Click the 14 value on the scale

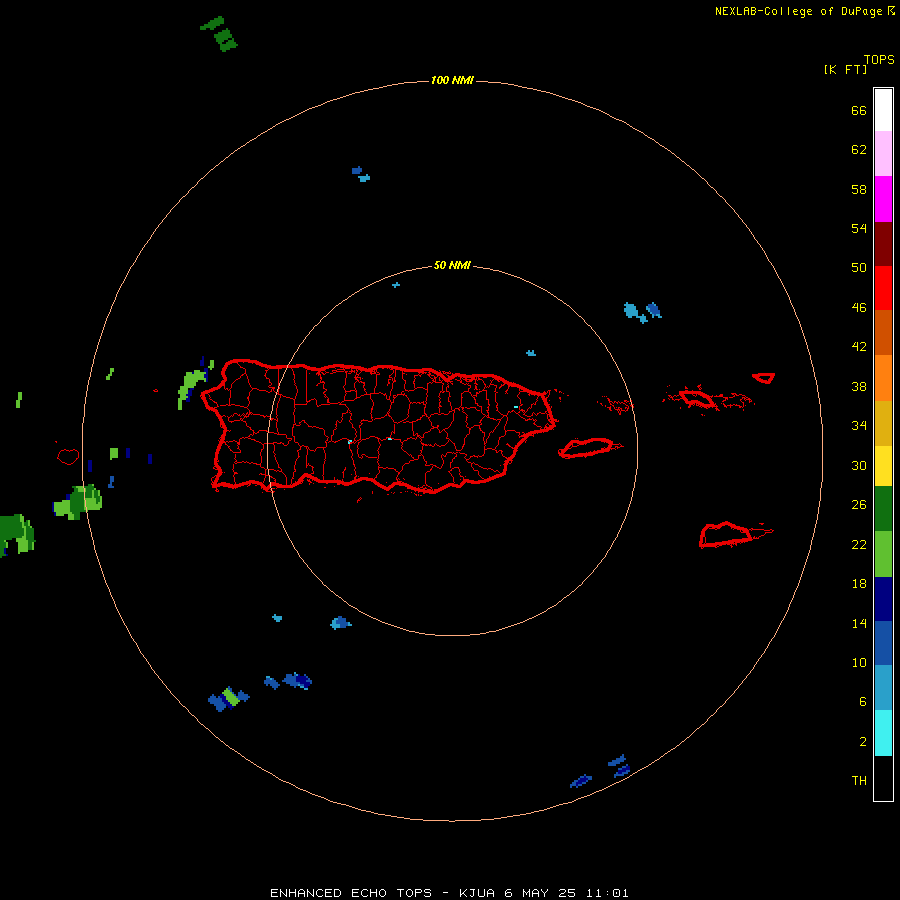pyautogui.click(x=859, y=623)
